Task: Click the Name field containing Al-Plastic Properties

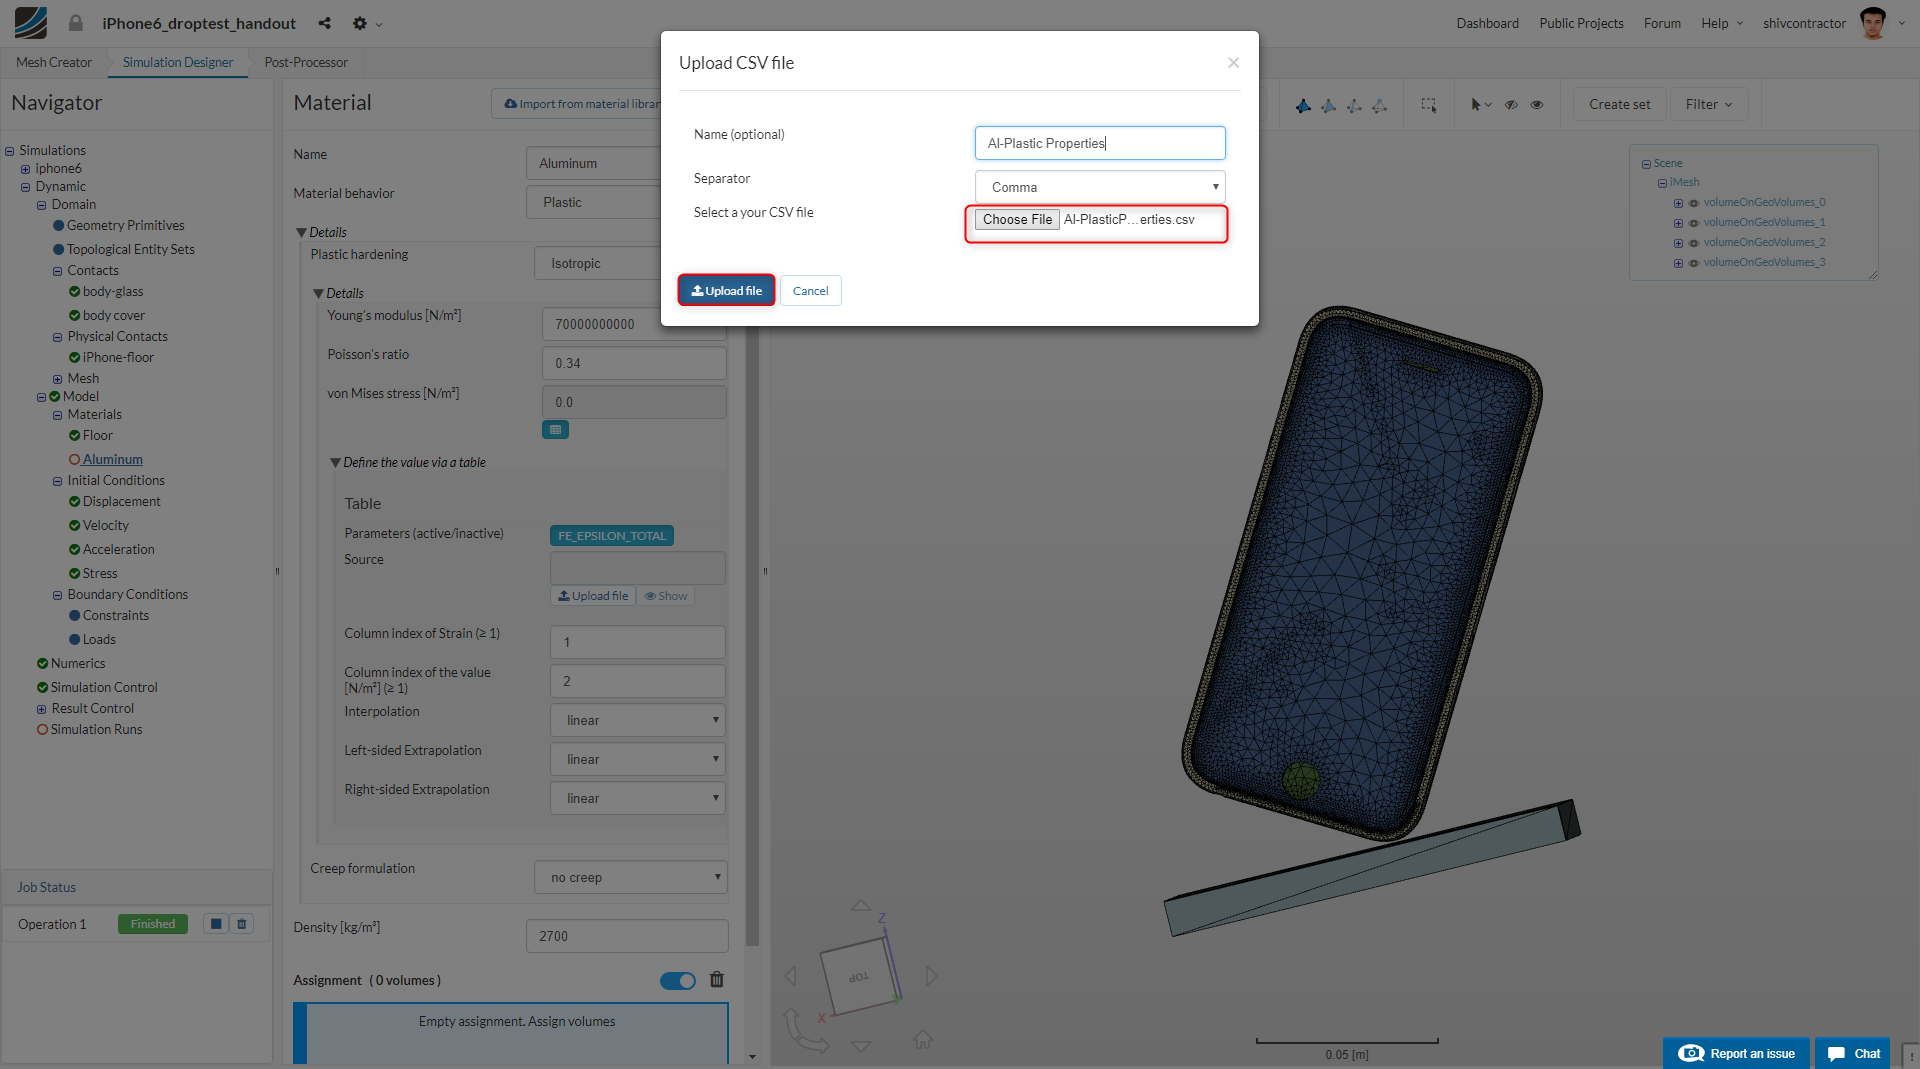Action: point(1099,143)
